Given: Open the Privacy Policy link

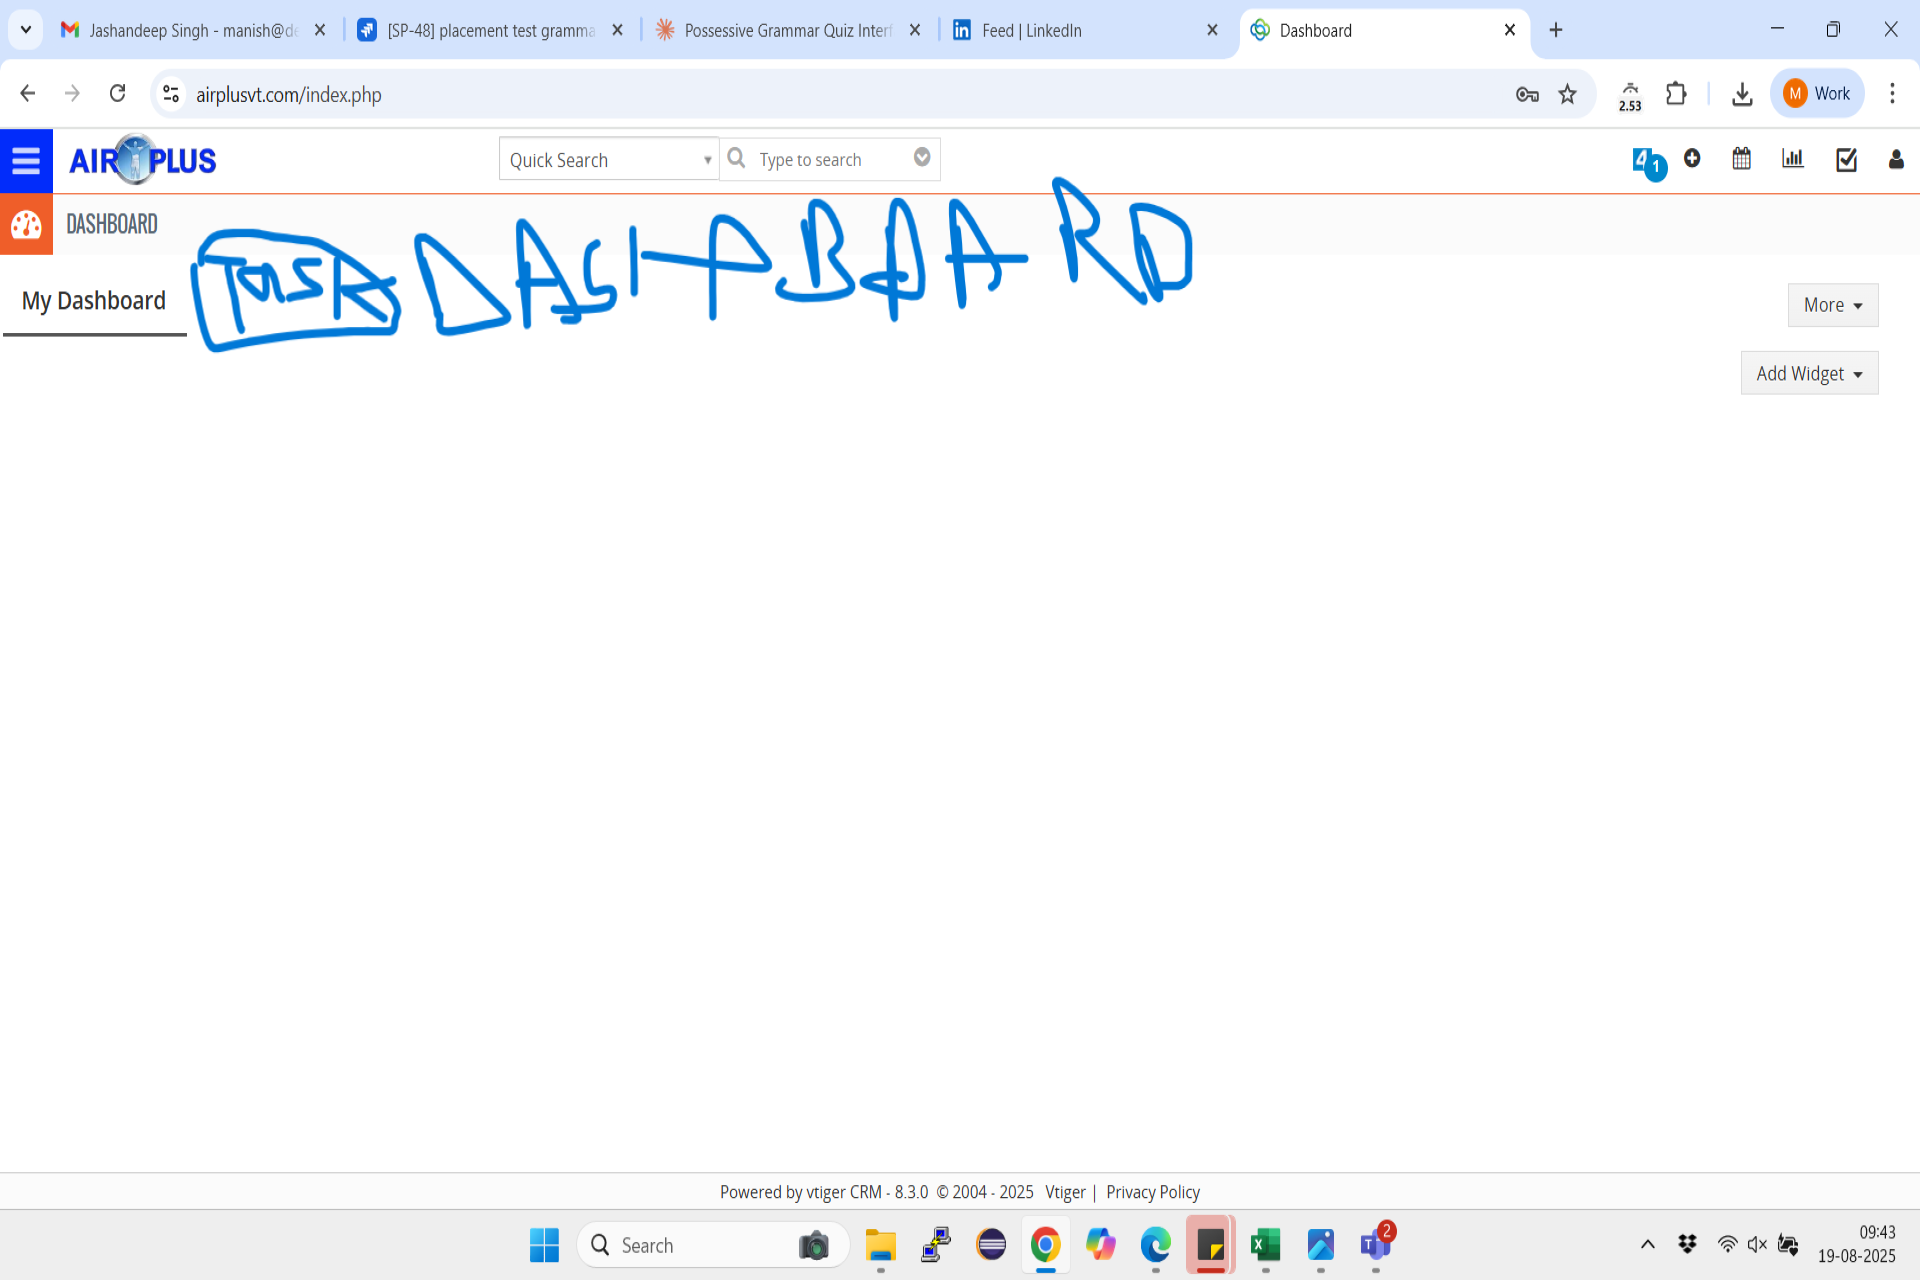Looking at the screenshot, I should [1152, 1192].
